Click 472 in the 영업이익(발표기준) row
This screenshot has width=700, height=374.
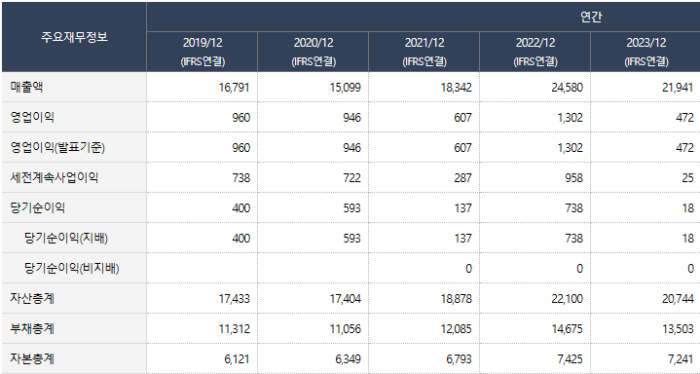(685, 148)
